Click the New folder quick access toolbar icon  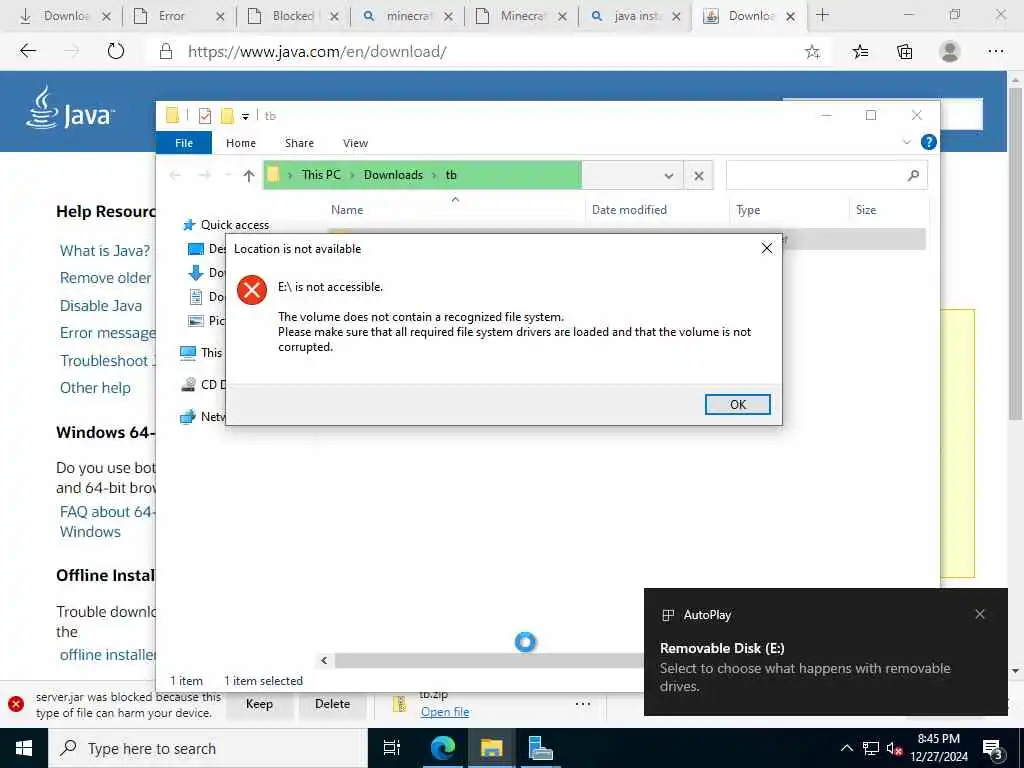tap(227, 116)
